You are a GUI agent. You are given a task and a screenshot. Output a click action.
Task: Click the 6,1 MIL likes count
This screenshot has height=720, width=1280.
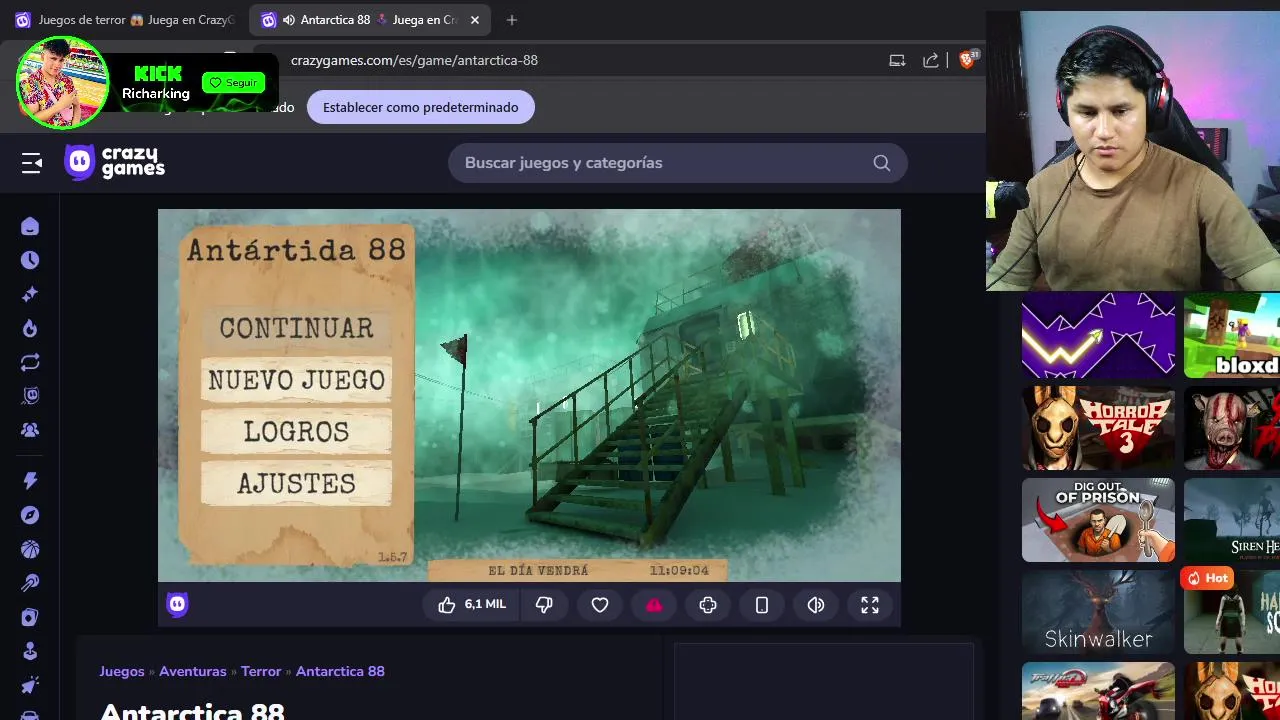point(485,605)
